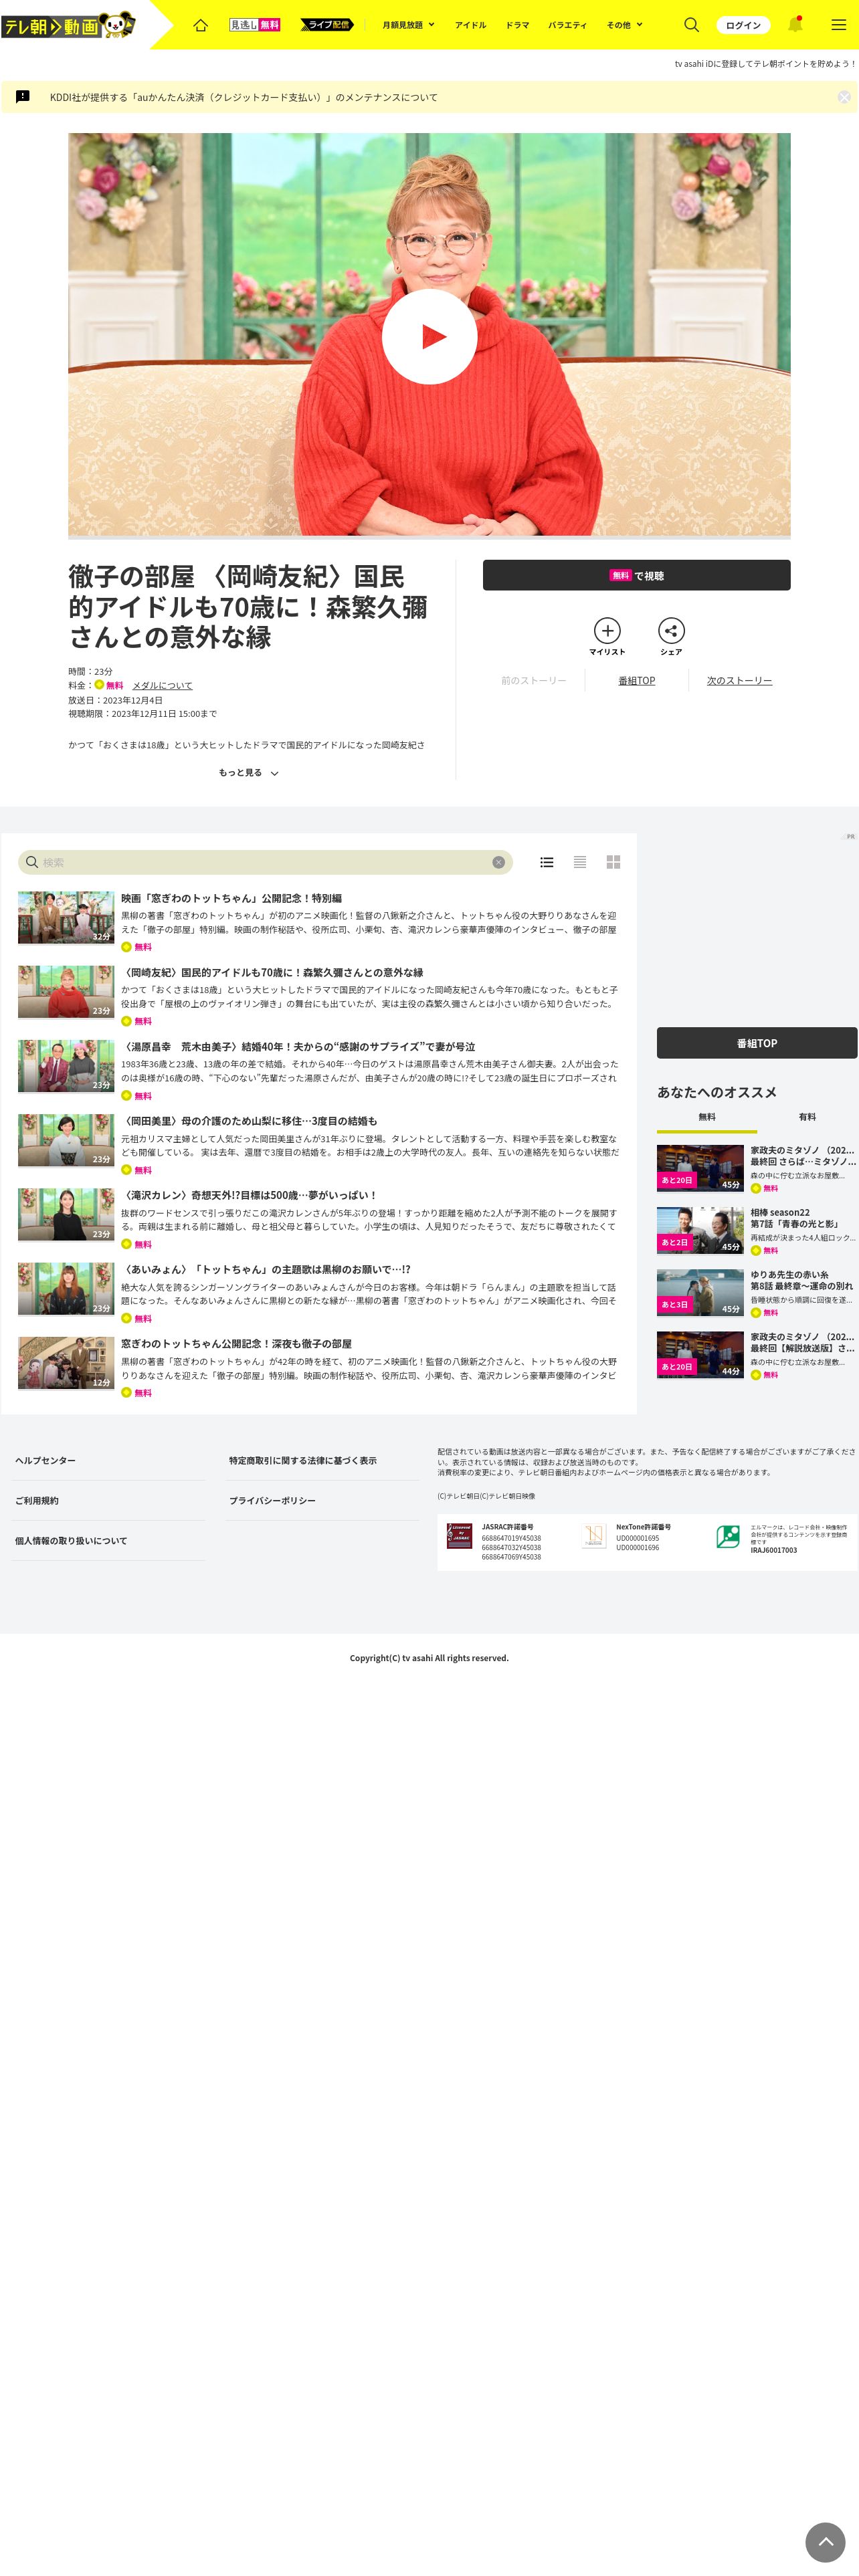This screenshot has height=2576, width=859.
Task: Click the sidebar 番組TOP button
Action: (757, 1043)
